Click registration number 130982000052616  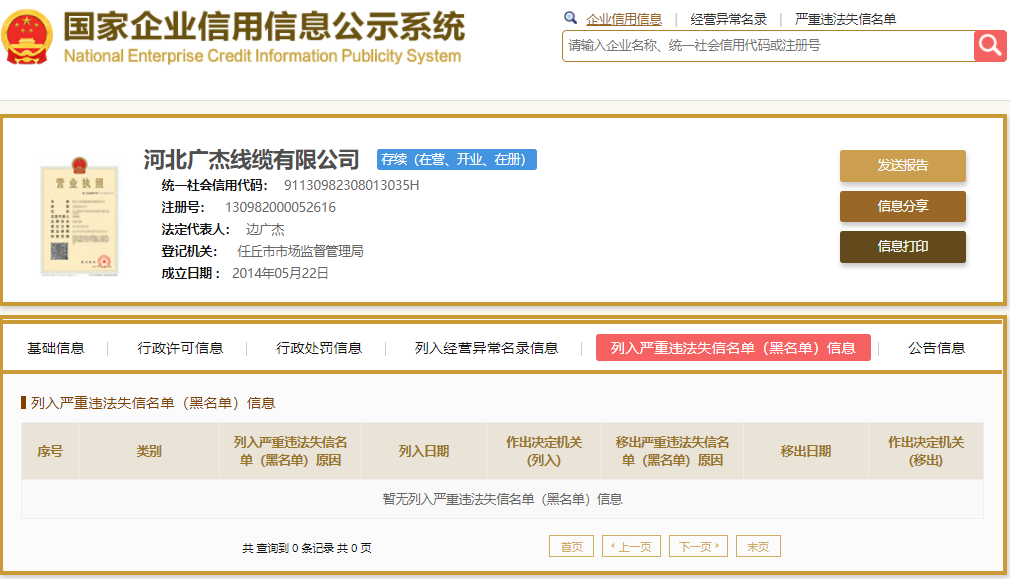click(x=280, y=207)
